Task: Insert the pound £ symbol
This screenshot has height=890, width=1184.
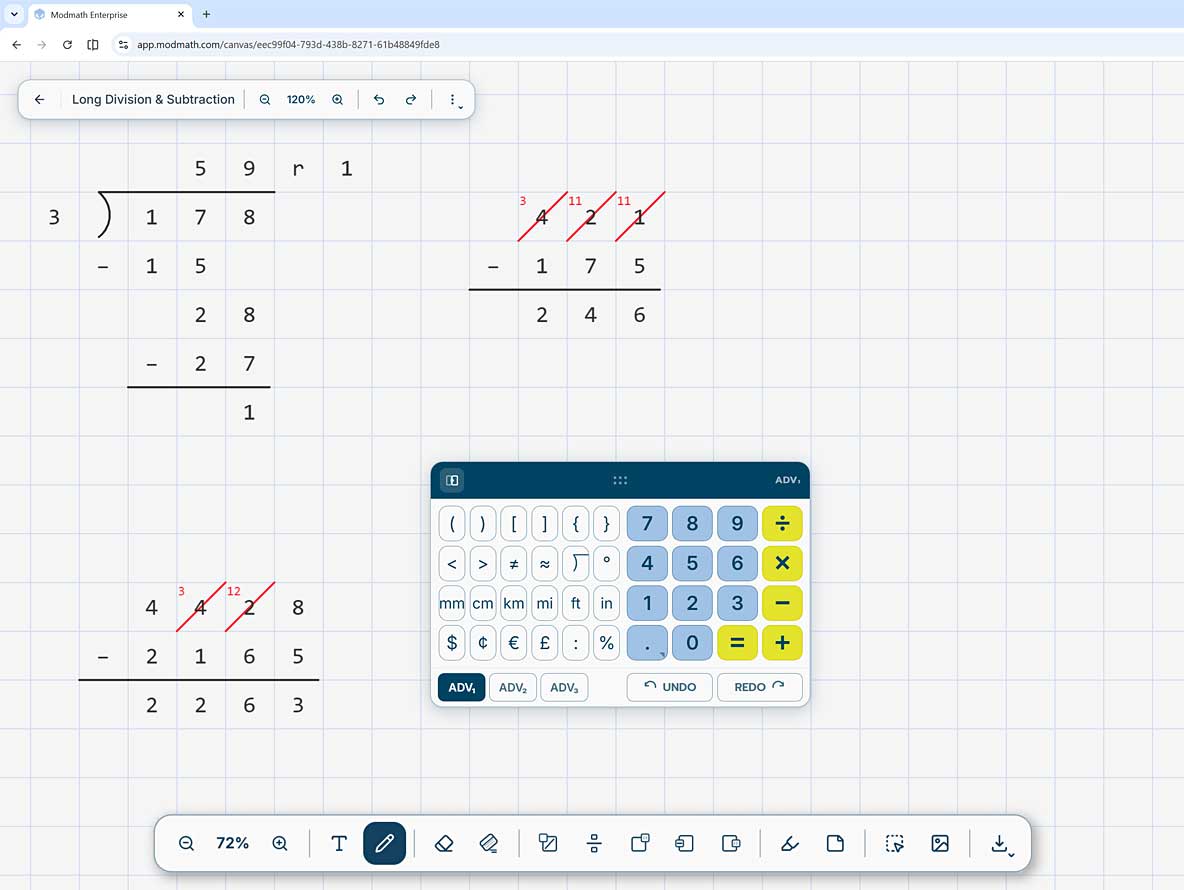Action: coord(544,642)
